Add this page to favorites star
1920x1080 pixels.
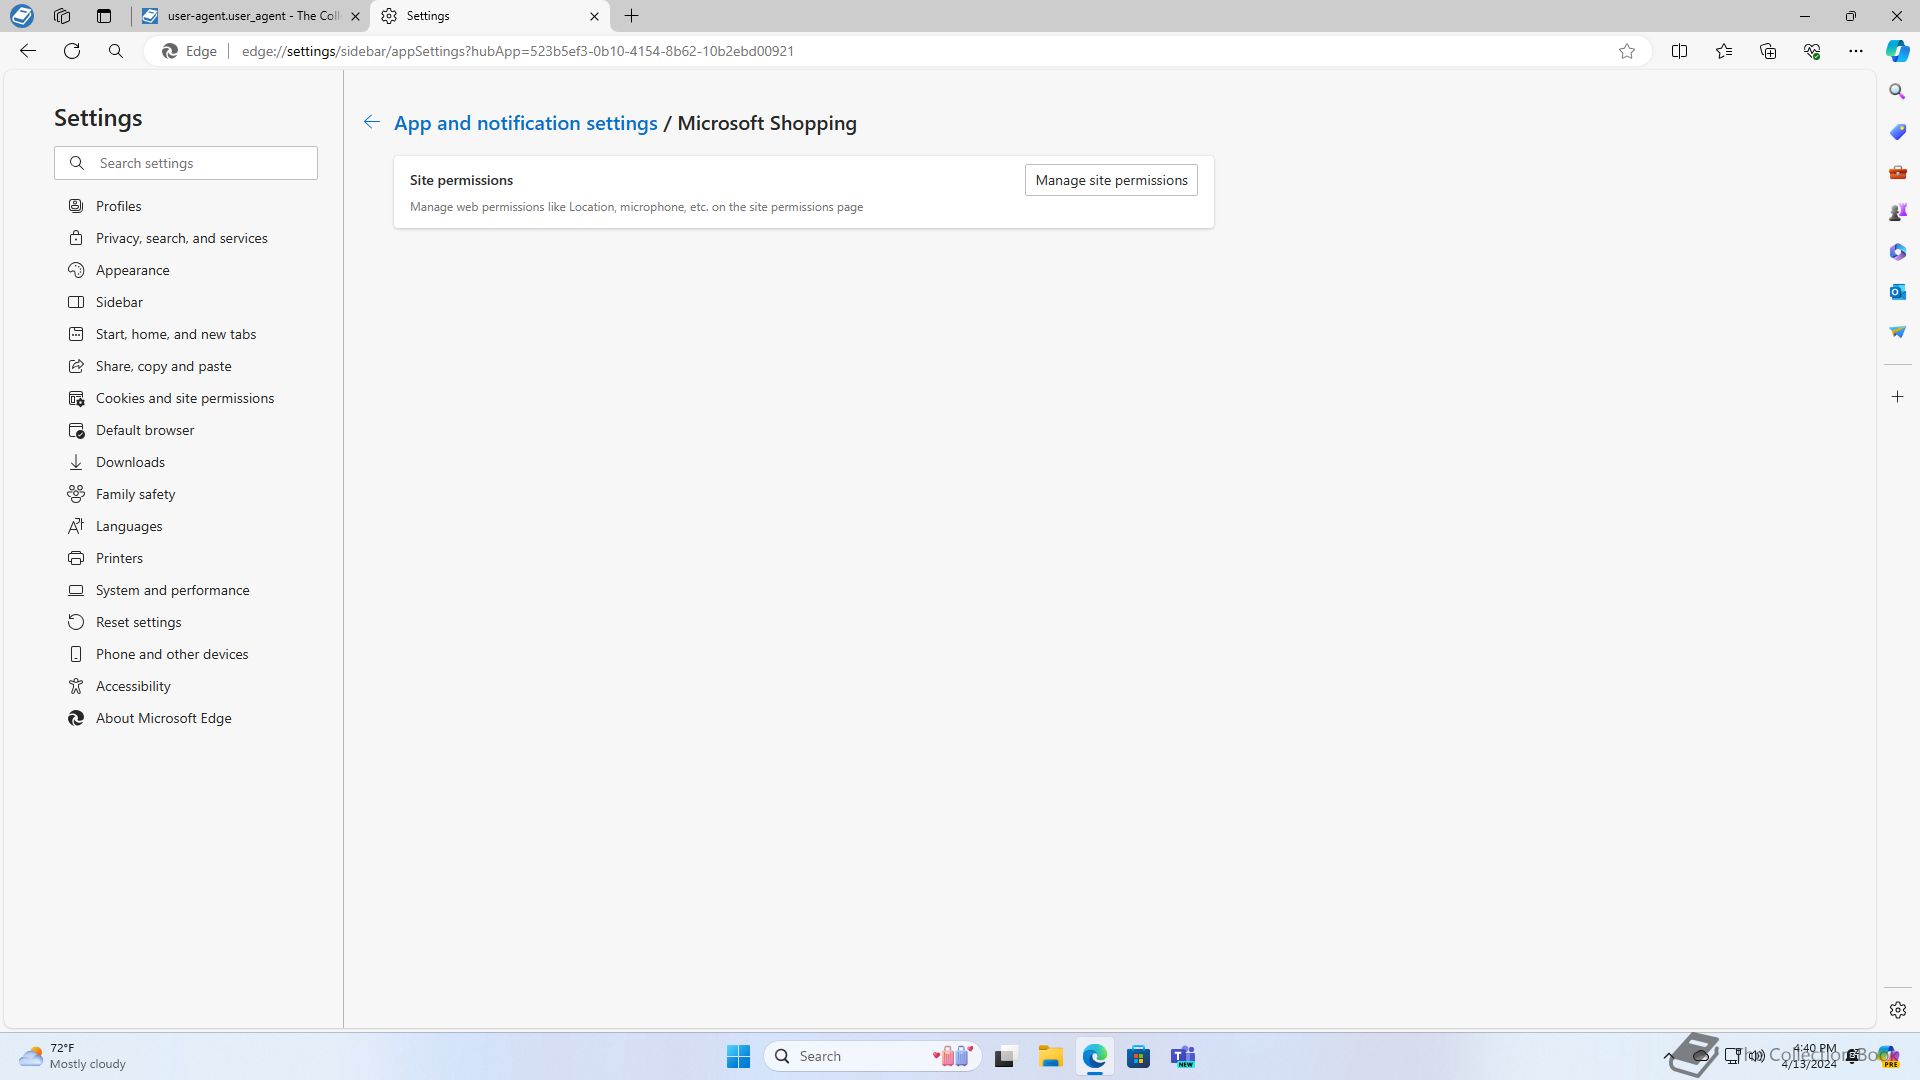(1627, 51)
